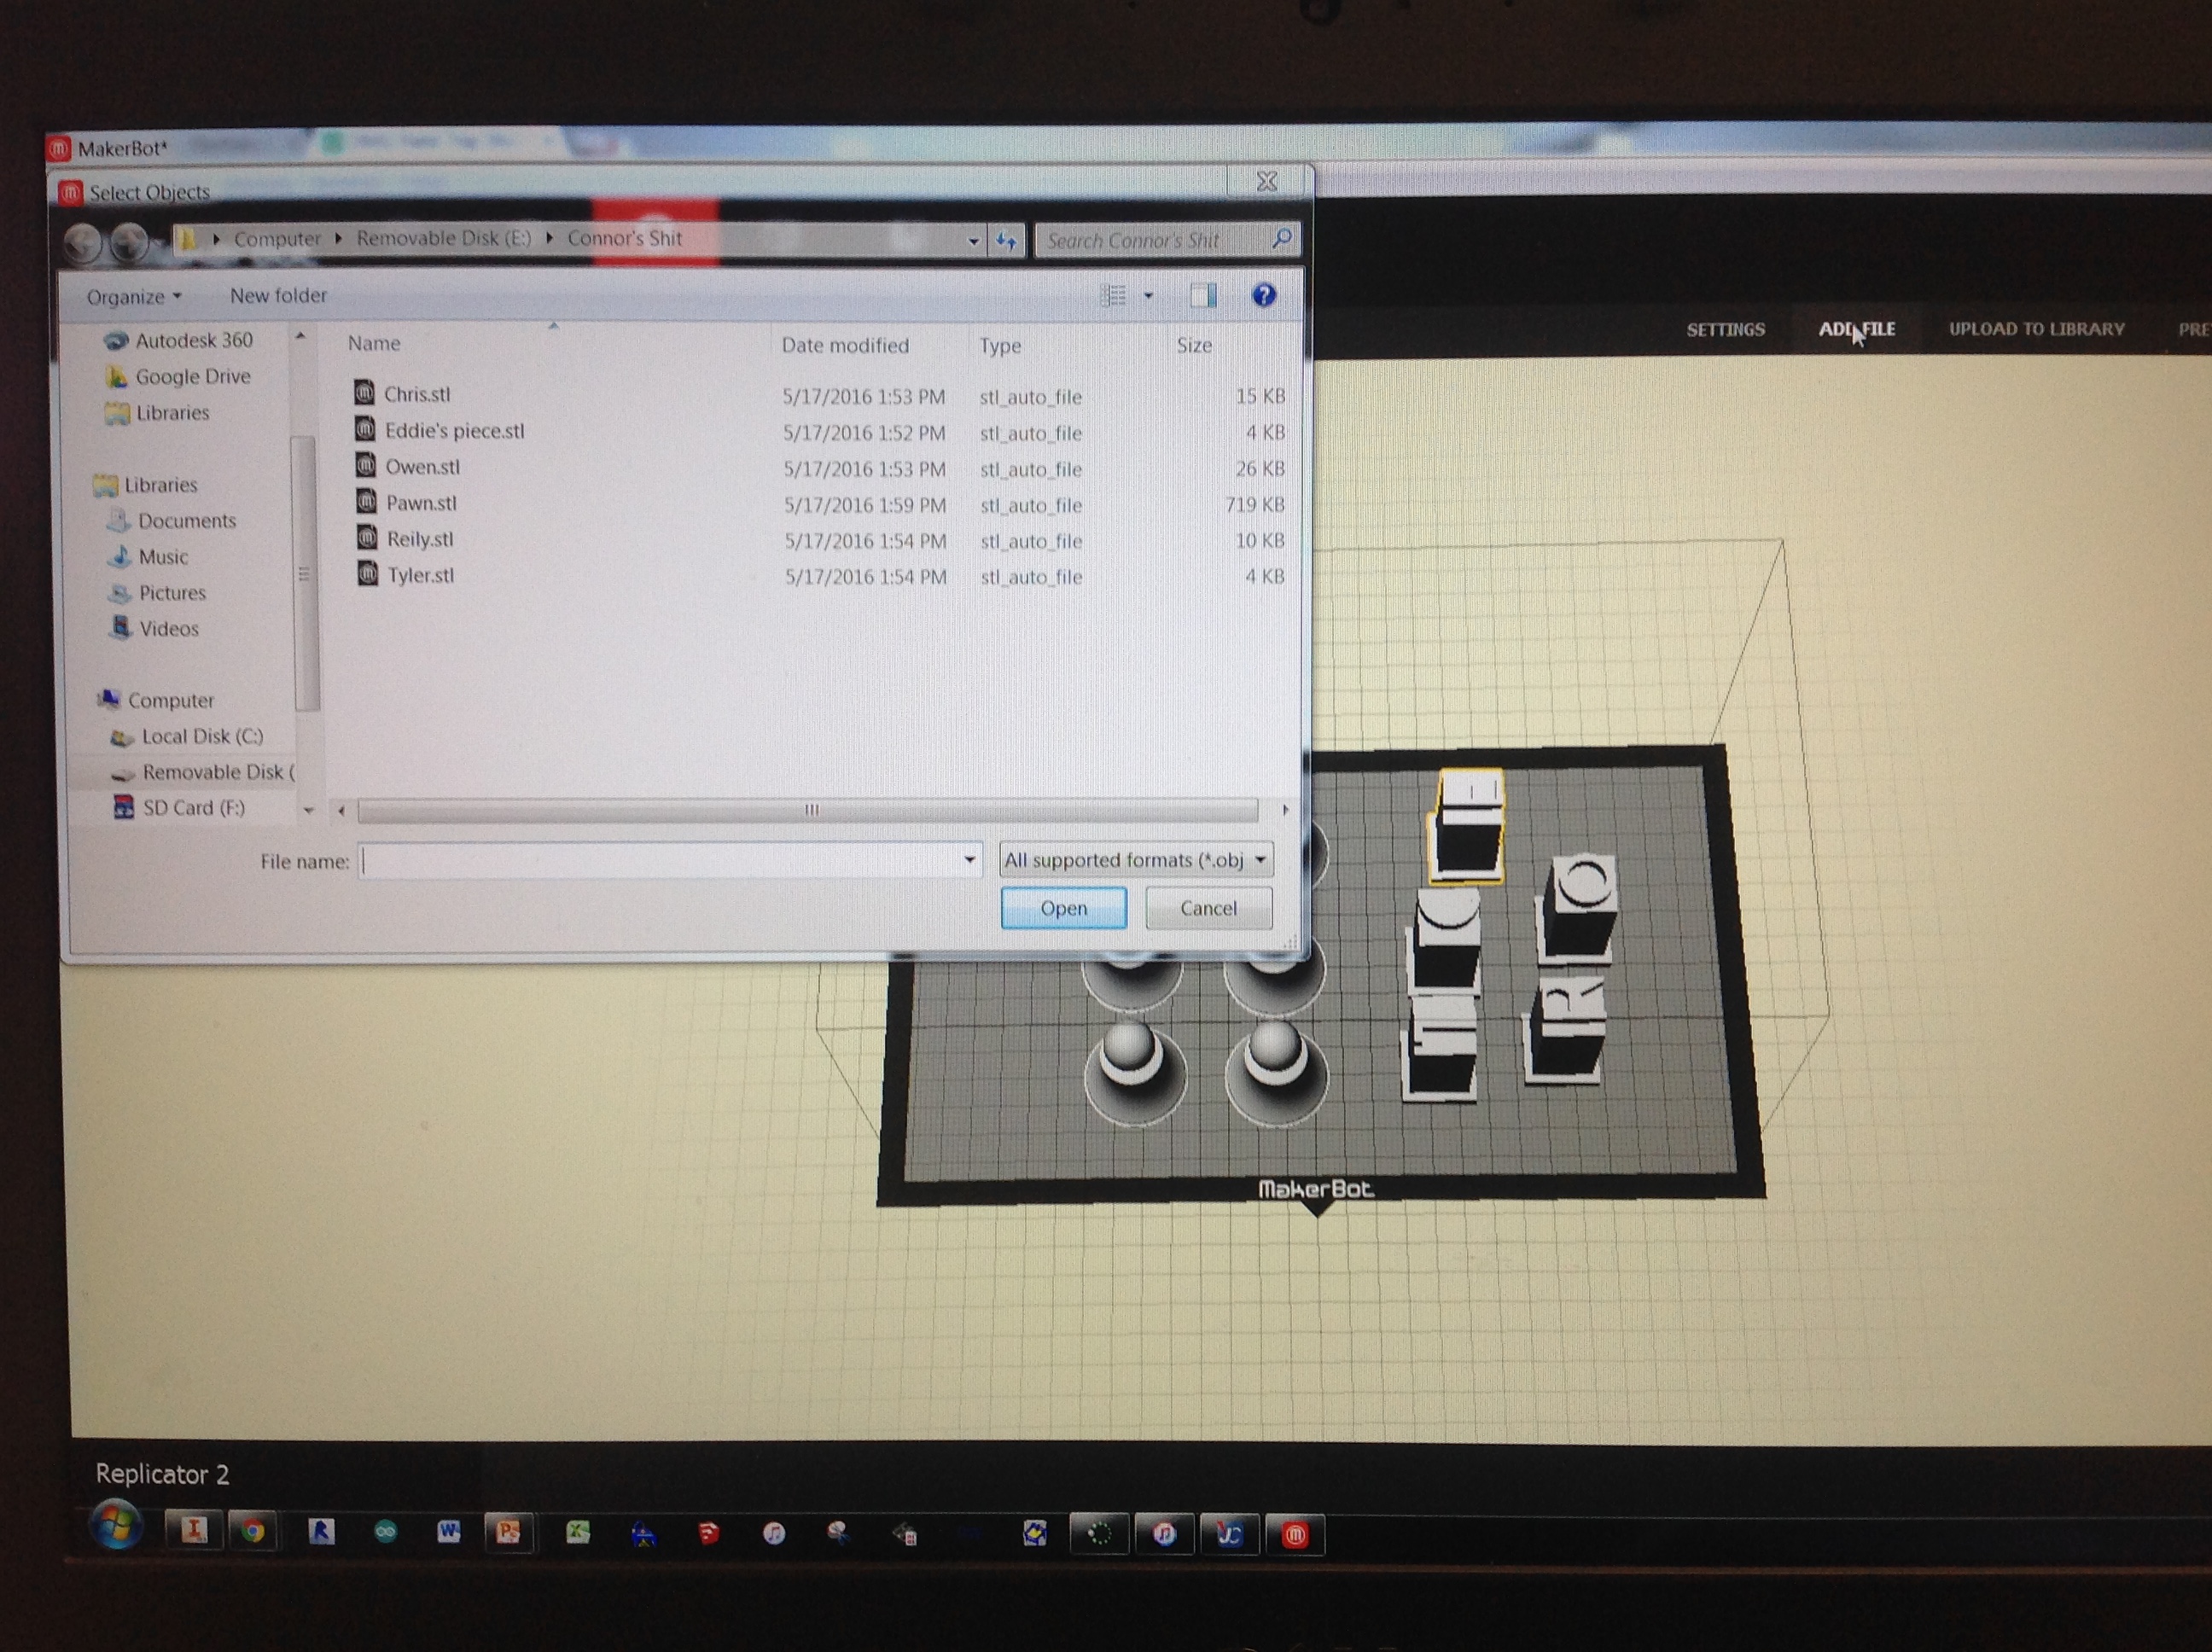The image size is (2212, 1652).
Task: Open the Organize menu
Action: (134, 297)
